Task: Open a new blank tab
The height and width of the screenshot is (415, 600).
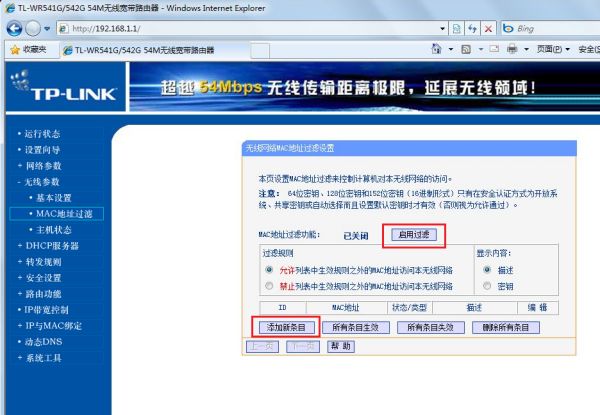Action: coord(260,50)
